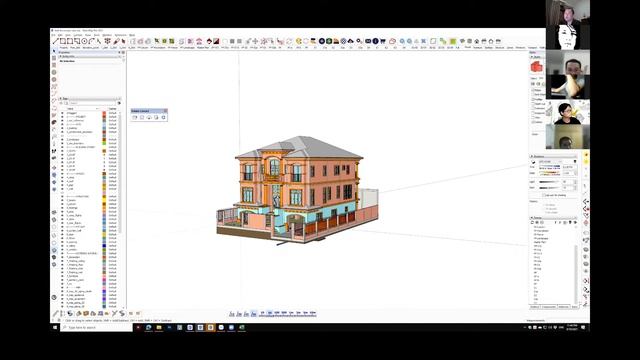Enable Use sun for shading checkbox
This screenshot has width=640, height=360.
[544, 195]
